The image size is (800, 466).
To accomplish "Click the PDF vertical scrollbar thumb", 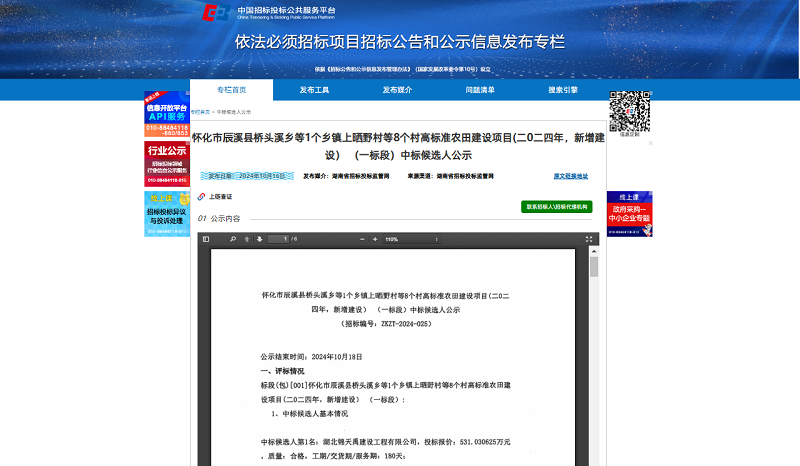I will click(x=594, y=267).
